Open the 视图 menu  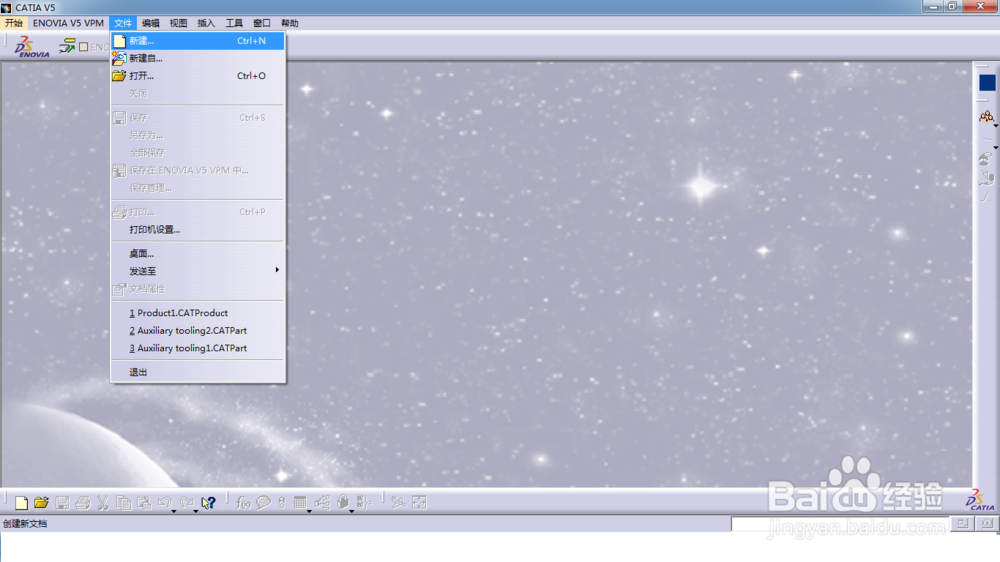coord(179,23)
